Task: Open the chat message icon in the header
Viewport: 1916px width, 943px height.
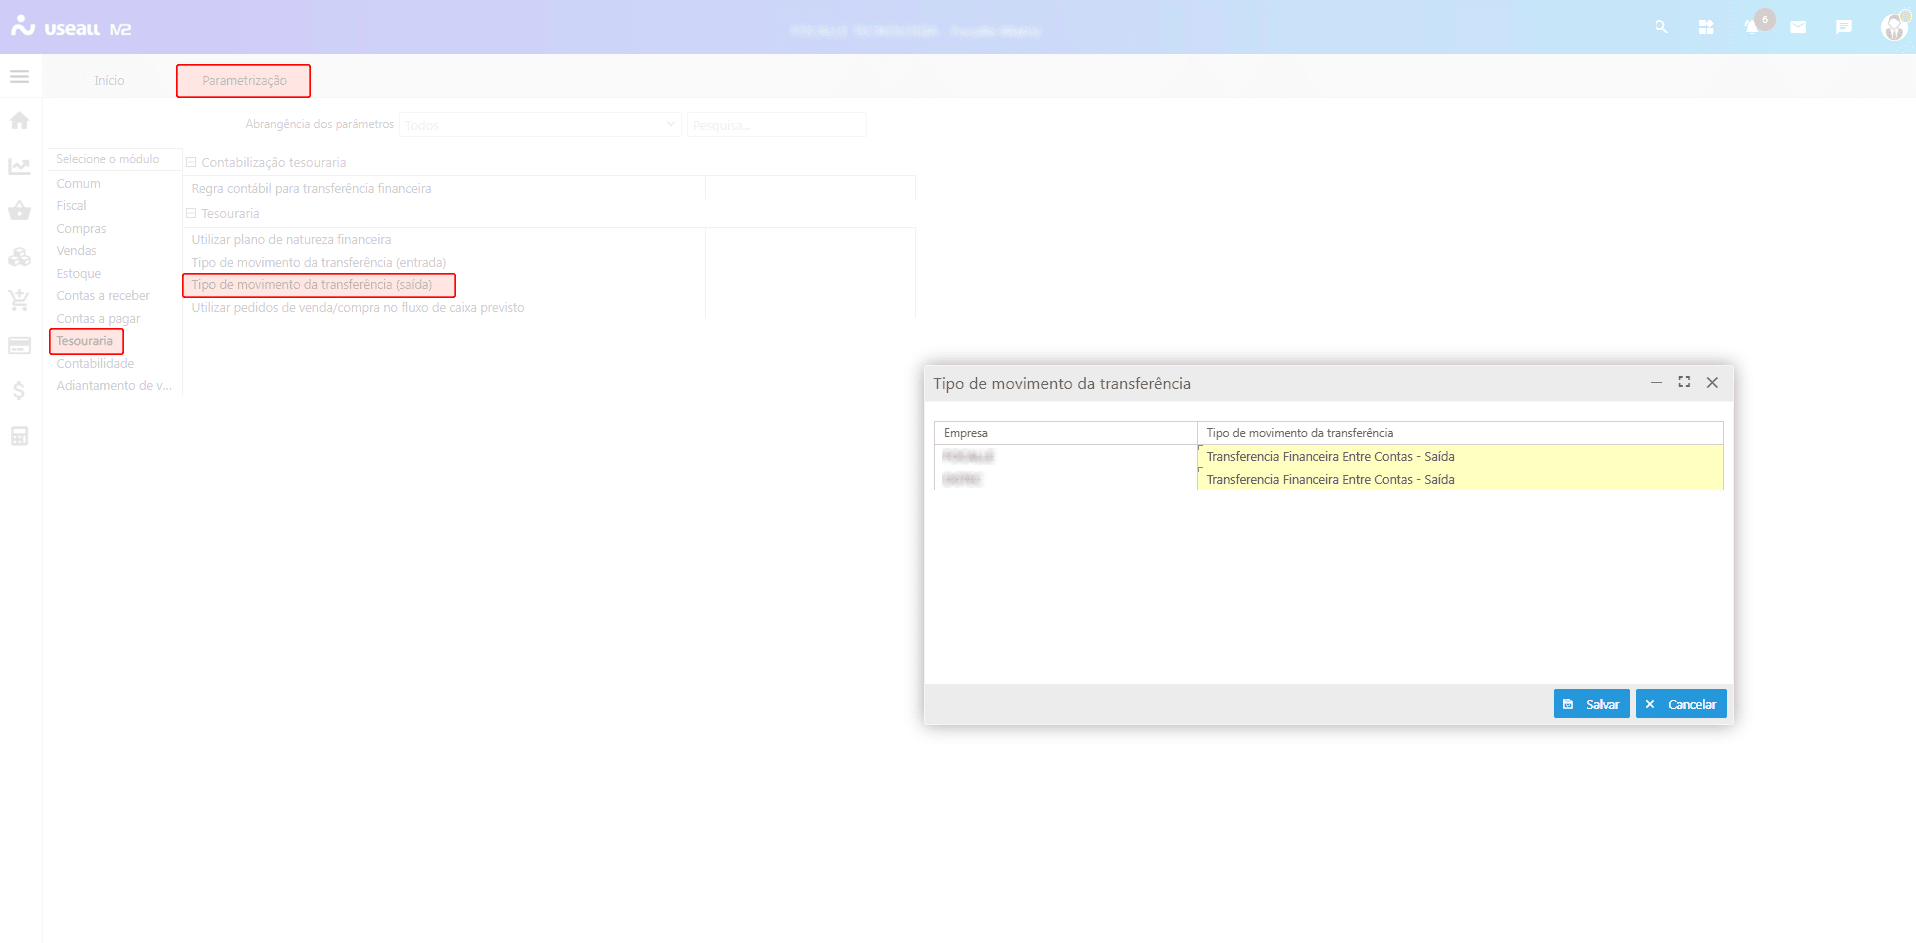Action: [1844, 27]
